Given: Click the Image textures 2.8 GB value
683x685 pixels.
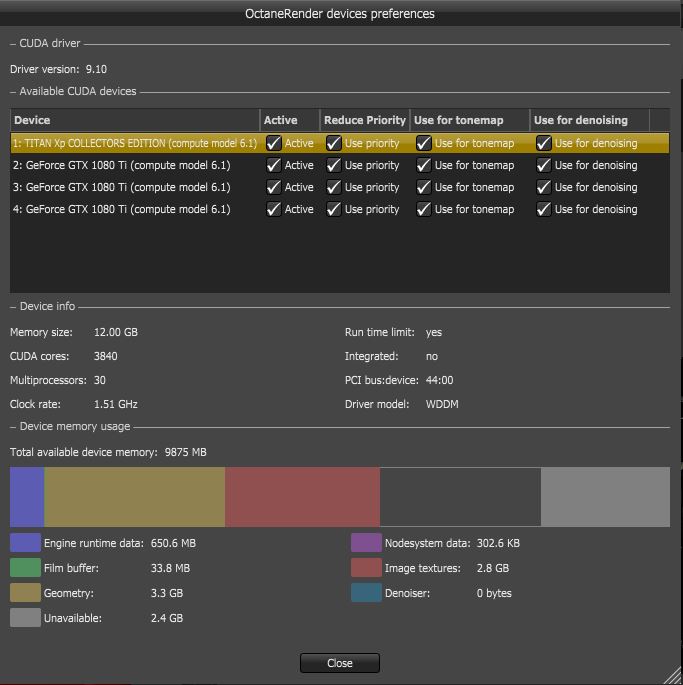Looking at the screenshot, I should point(493,568).
